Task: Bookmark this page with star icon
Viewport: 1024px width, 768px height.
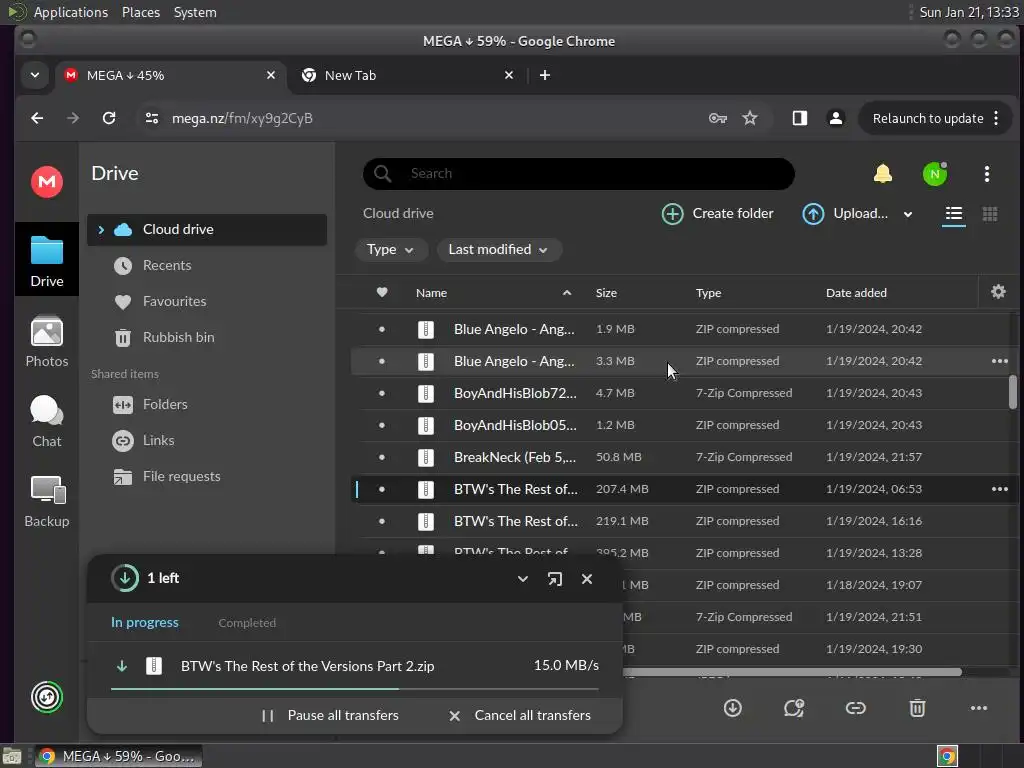Action: coord(750,118)
